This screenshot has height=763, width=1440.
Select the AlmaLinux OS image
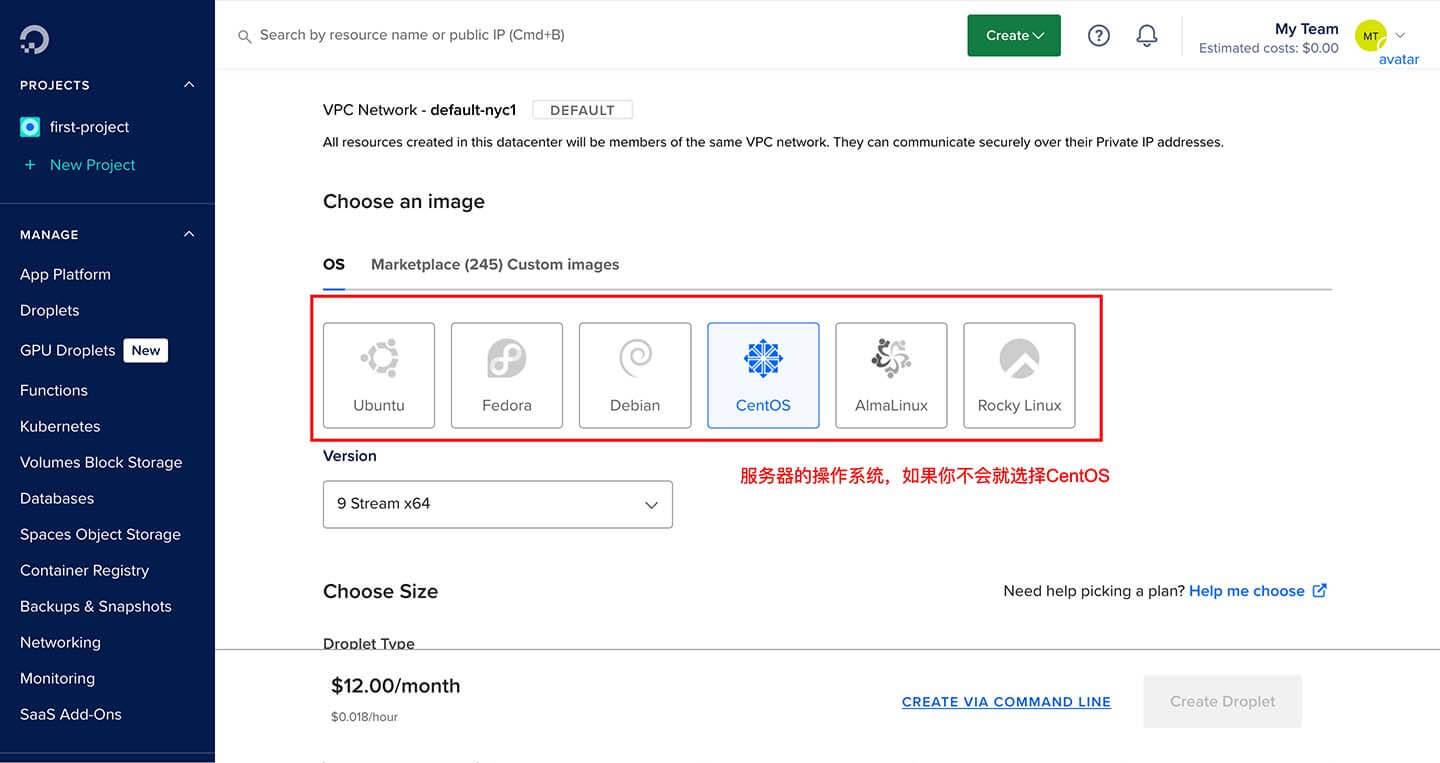click(x=891, y=375)
